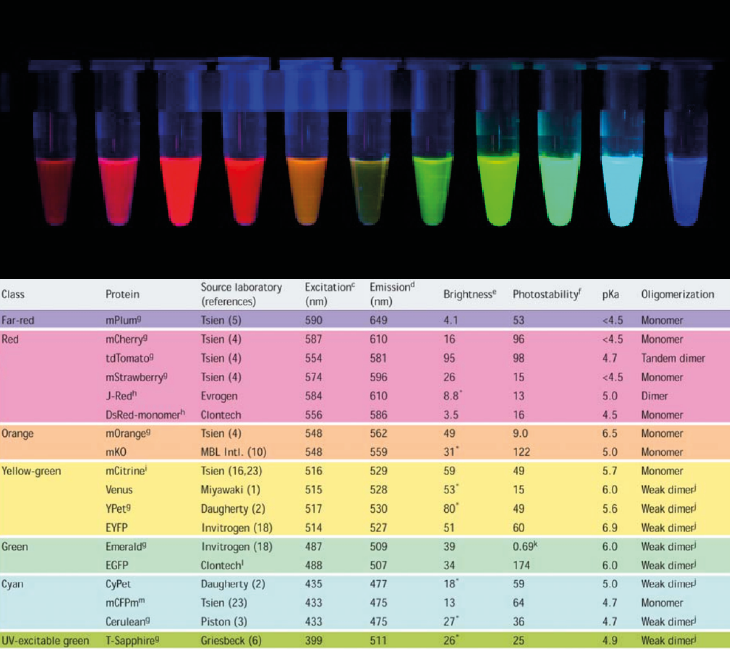The width and height of the screenshot is (730, 649).
Task: Select the Oligomerization column header
Action: coord(677,295)
